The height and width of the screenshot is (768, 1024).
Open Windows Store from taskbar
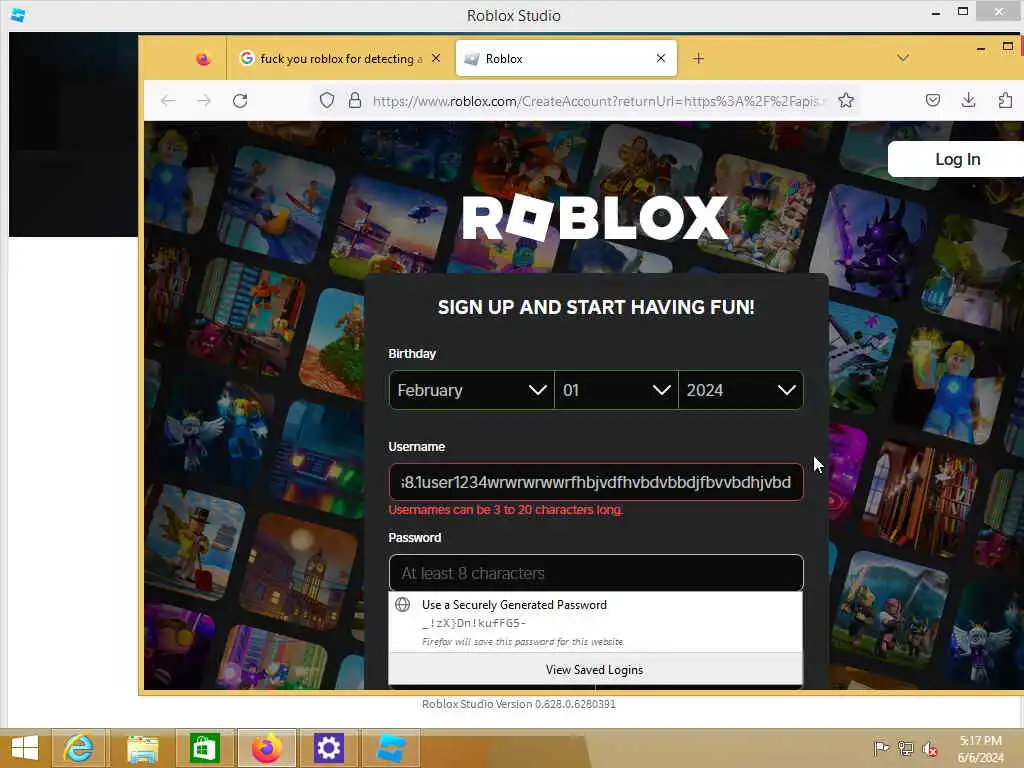pos(204,748)
